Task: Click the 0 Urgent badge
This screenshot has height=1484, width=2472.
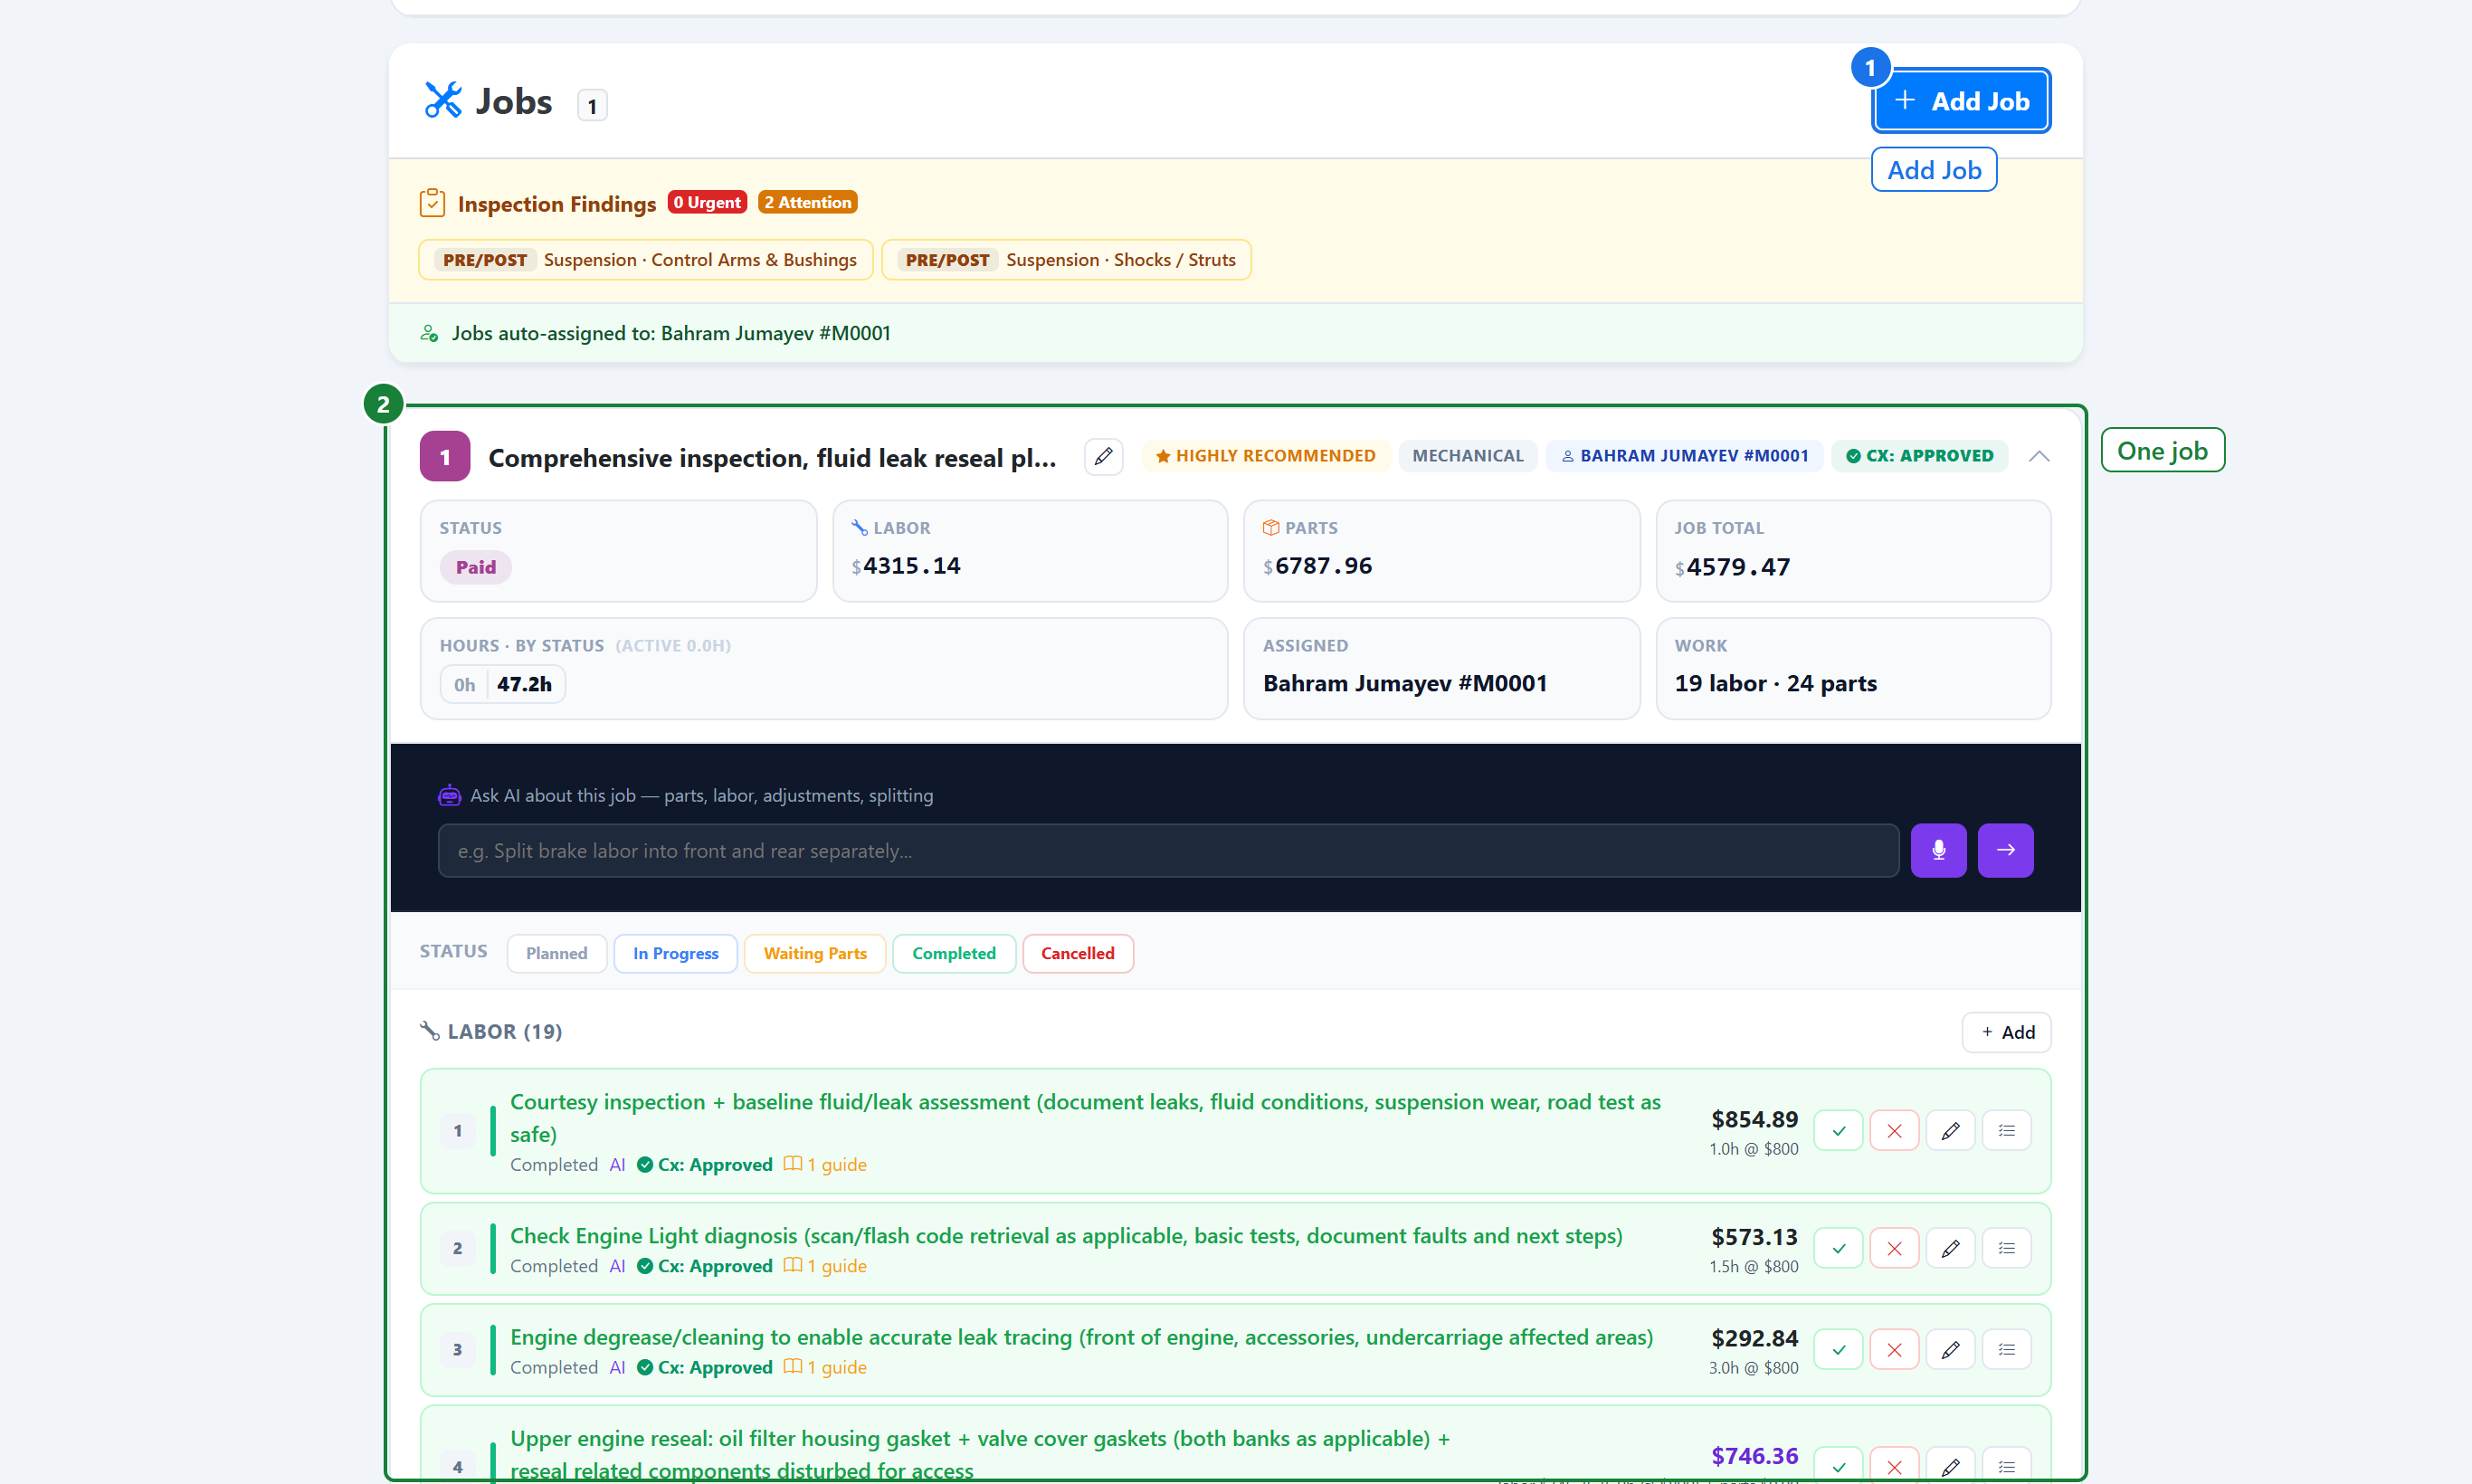Action: pyautogui.click(x=707, y=202)
